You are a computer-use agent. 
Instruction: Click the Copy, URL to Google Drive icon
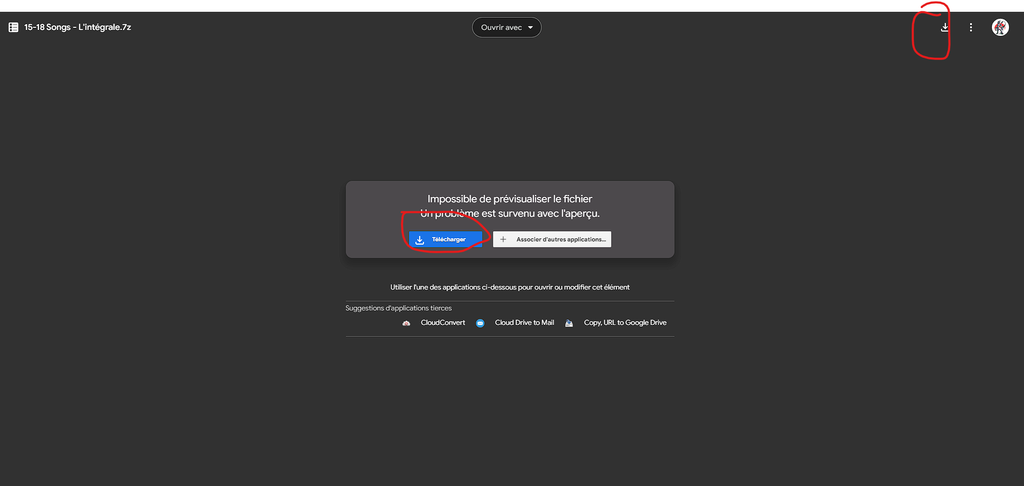tap(569, 323)
